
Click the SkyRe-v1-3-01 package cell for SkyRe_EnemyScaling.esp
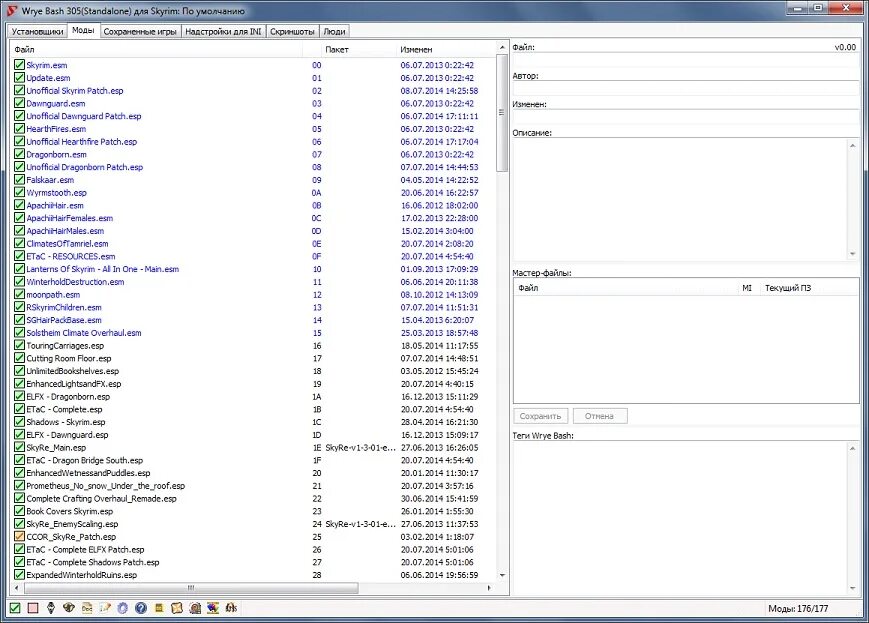(360, 524)
